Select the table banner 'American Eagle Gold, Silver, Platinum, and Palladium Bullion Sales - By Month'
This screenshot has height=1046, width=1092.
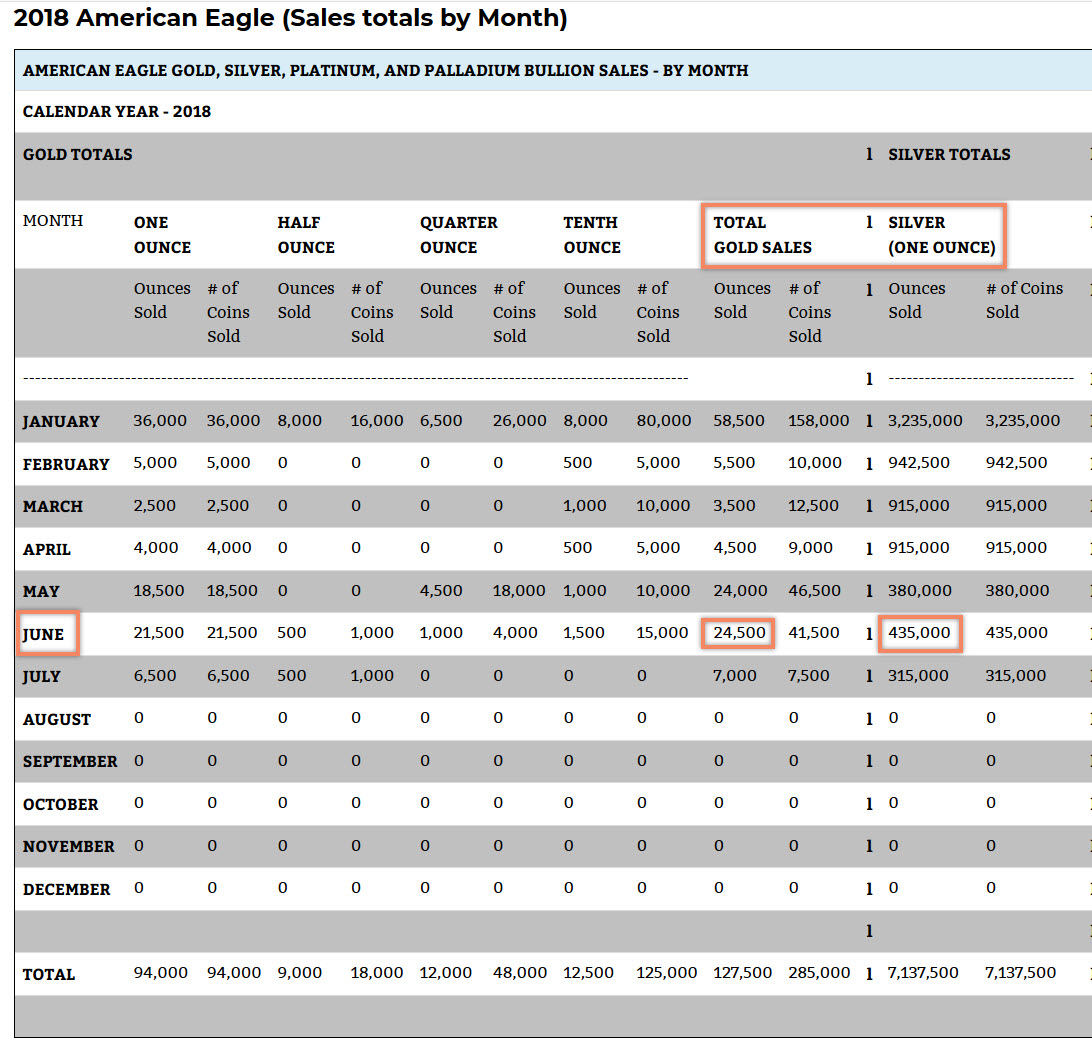point(385,70)
